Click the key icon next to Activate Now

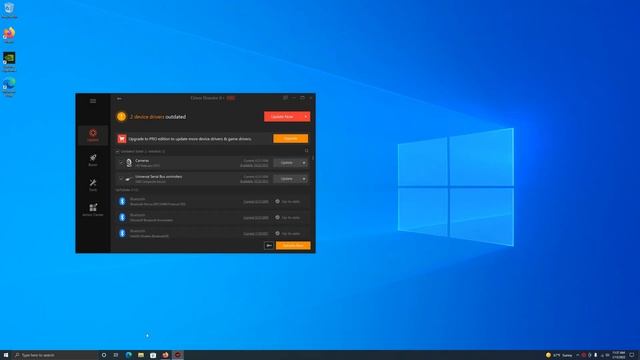269,245
